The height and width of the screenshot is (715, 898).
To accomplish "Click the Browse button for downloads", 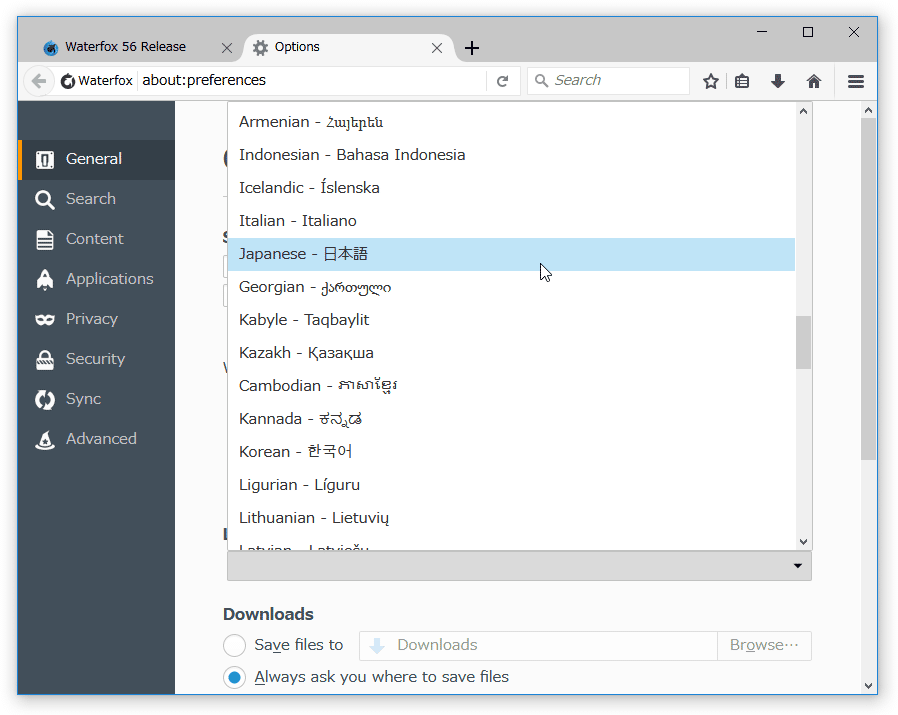I will click(764, 646).
